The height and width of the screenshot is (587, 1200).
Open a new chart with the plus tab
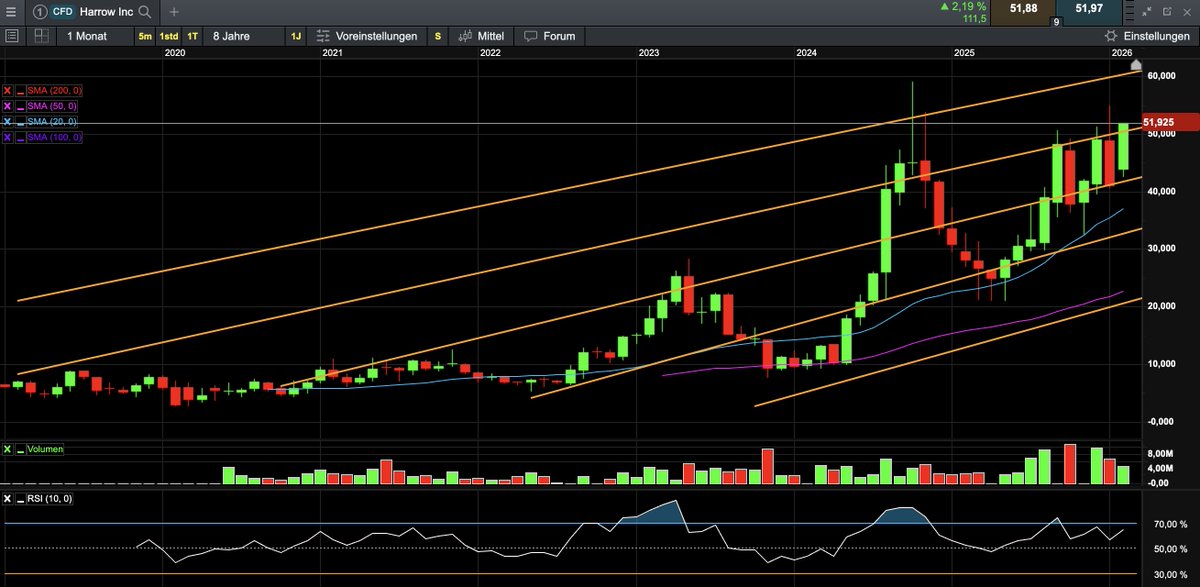(174, 12)
